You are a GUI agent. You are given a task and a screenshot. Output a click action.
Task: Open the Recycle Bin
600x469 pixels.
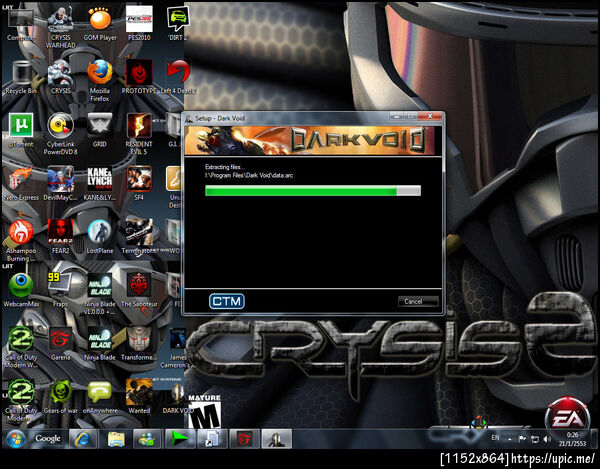pyautogui.click(x=21, y=78)
